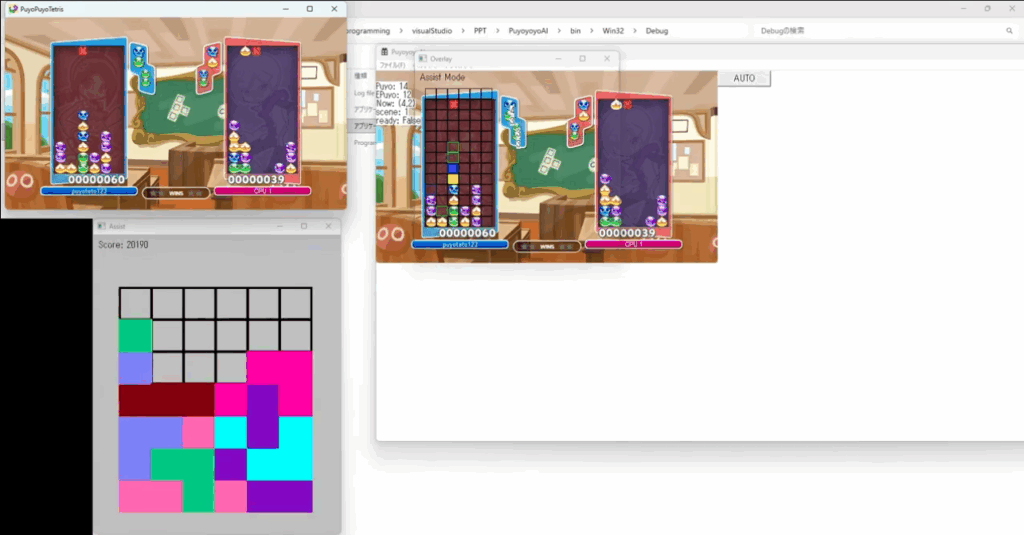Close the Assist window
This screenshot has height=535, width=1024.
pos(328,227)
